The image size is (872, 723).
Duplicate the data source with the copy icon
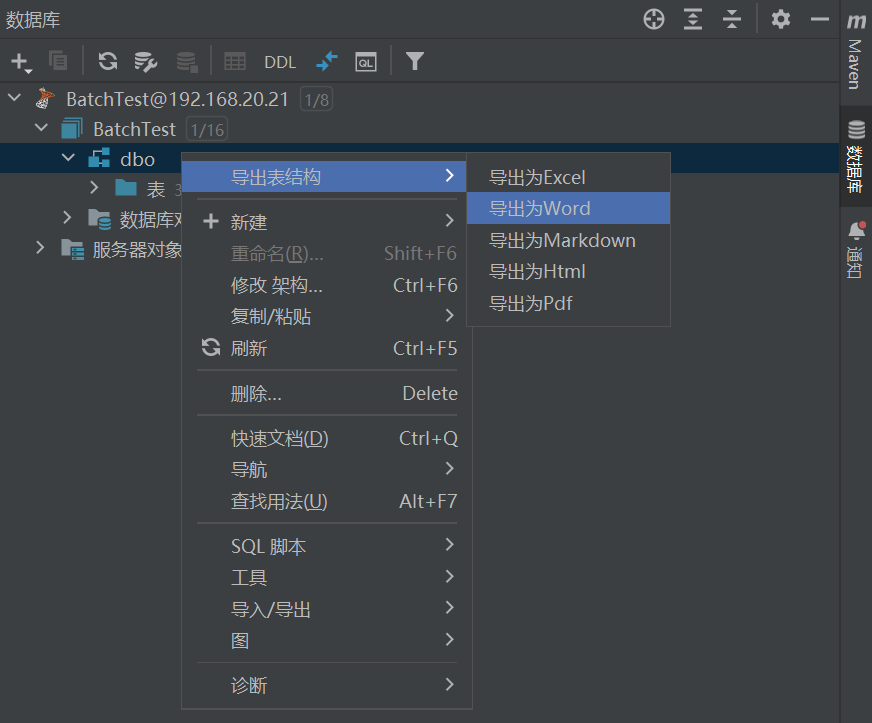(x=57, y=61)
